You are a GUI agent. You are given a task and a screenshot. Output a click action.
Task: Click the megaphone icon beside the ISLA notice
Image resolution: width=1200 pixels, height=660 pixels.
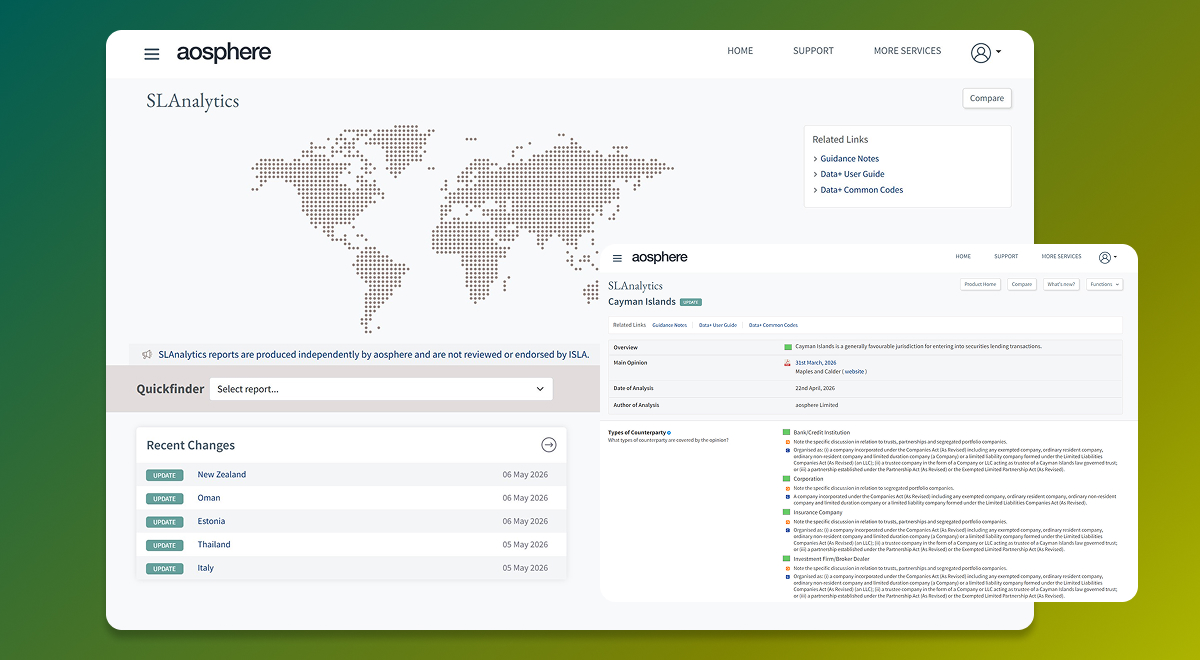(147, 354)
